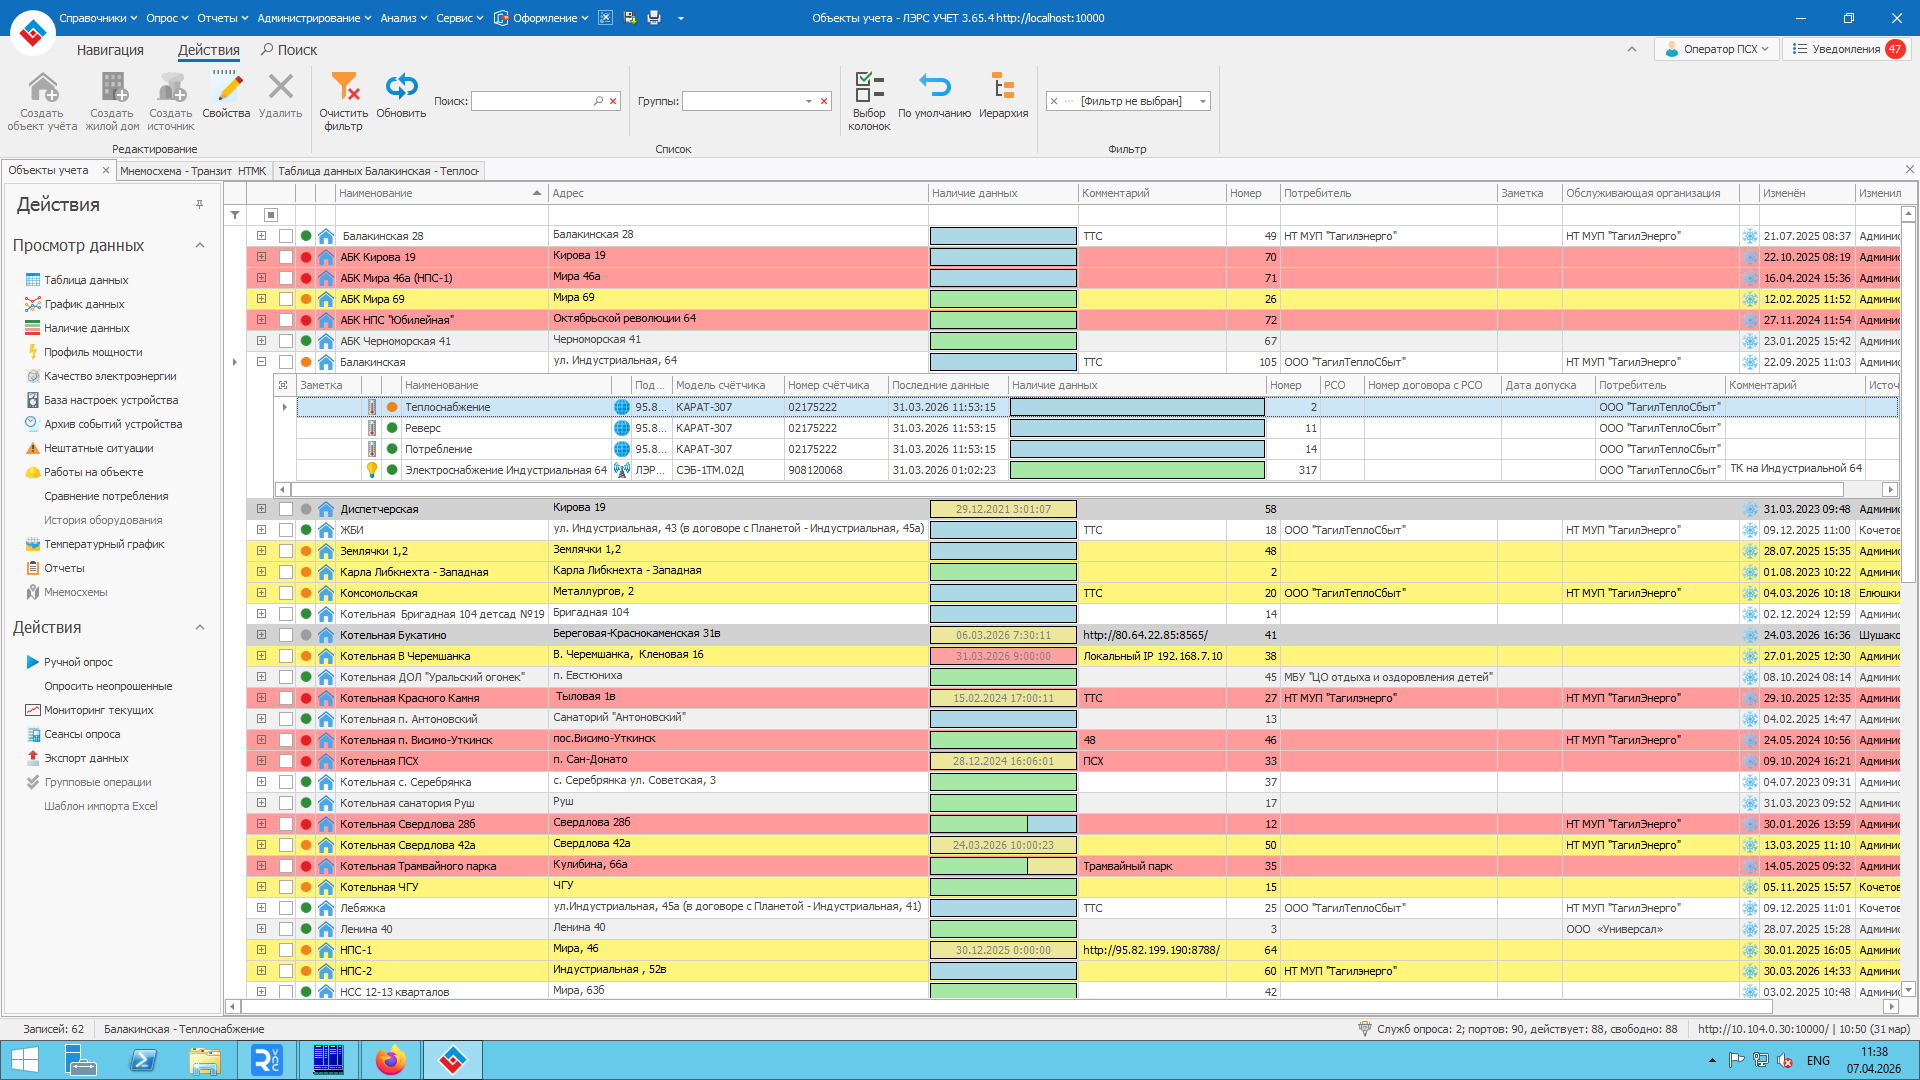Click Создать объект учёта icon

42,88
